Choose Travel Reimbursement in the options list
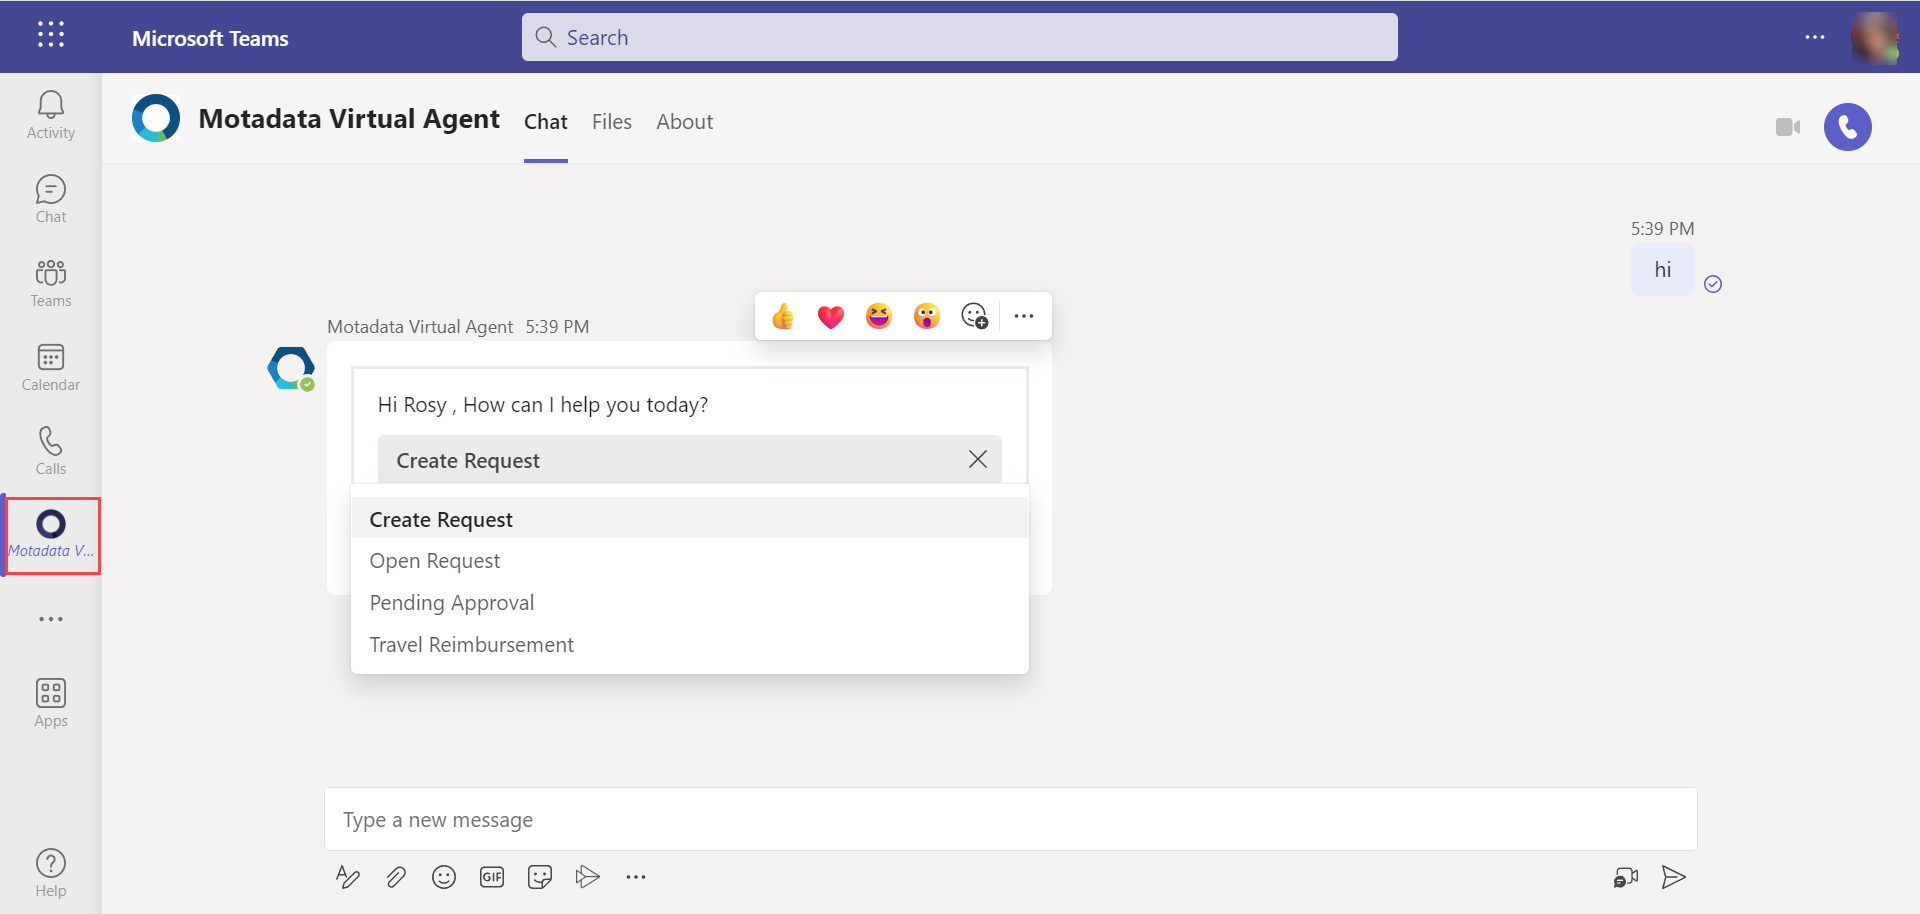Screen dimensions: 1920x914 (x=471, y=644)
